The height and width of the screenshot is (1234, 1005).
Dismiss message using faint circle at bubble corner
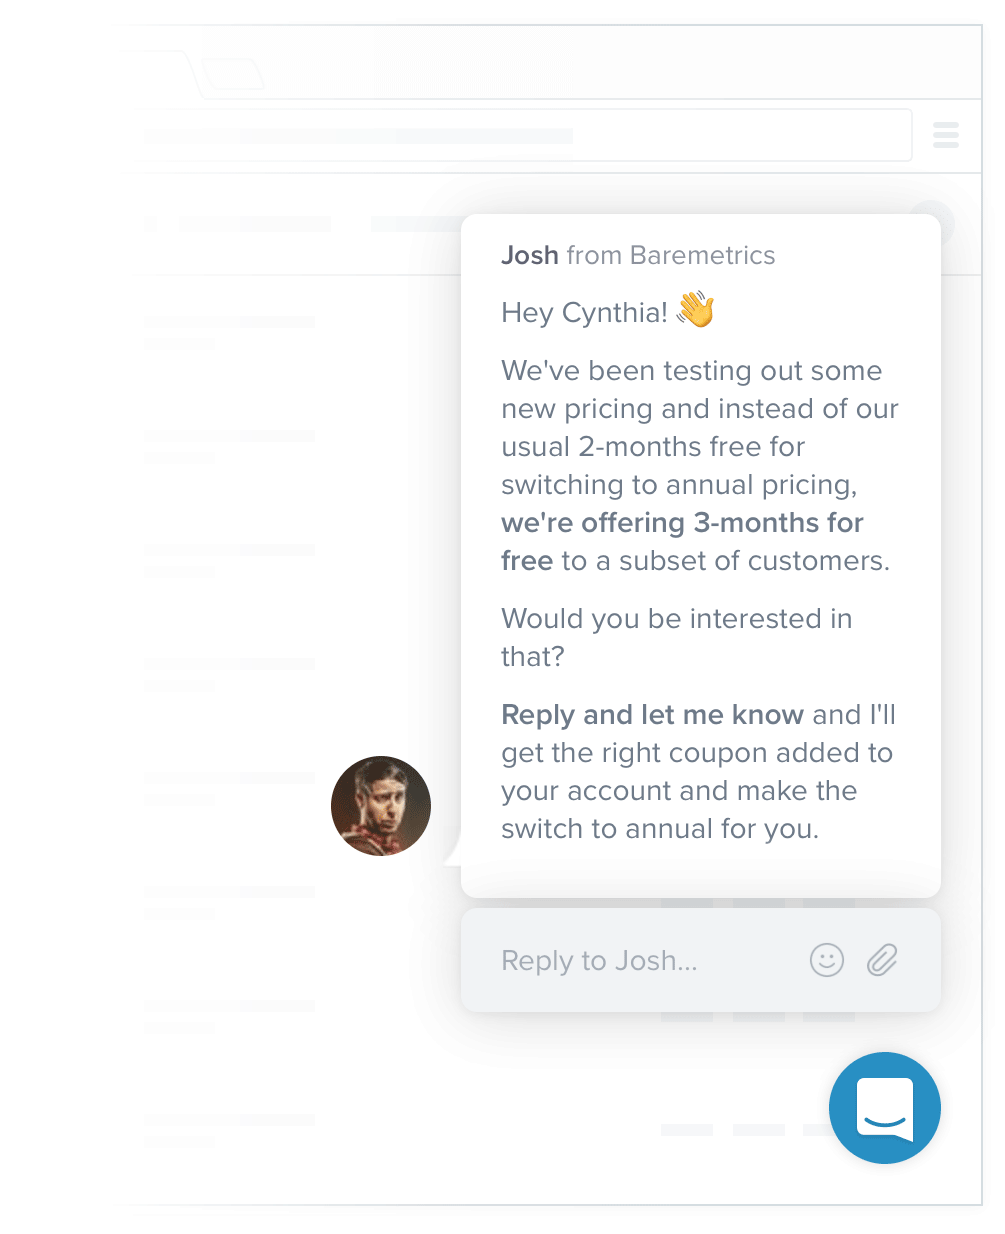coord(935,222)
